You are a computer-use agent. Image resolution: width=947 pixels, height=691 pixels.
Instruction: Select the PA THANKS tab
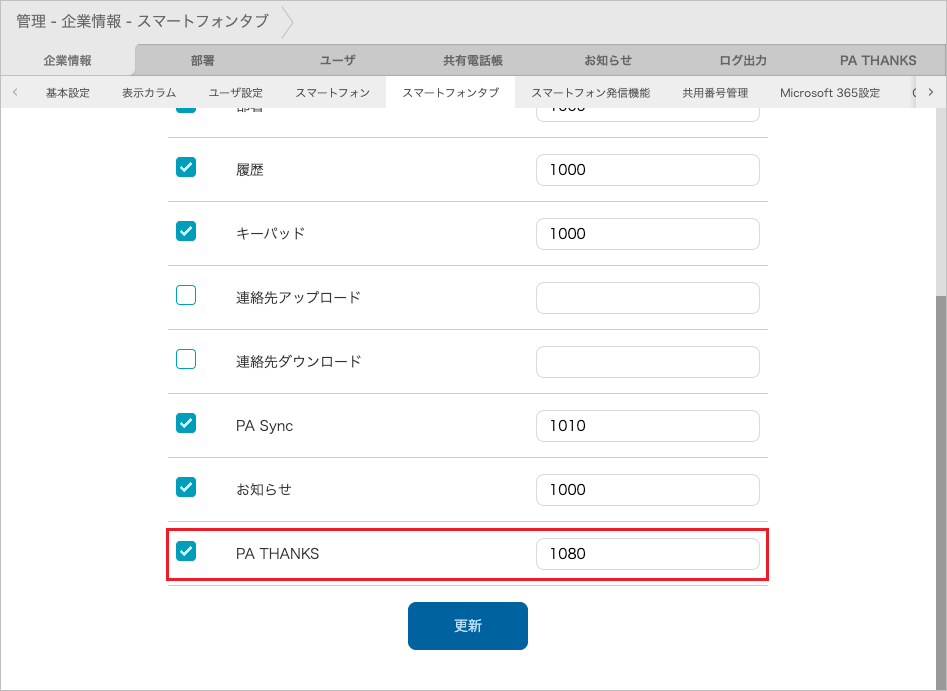pyautogui.click(x=877, y=60)
